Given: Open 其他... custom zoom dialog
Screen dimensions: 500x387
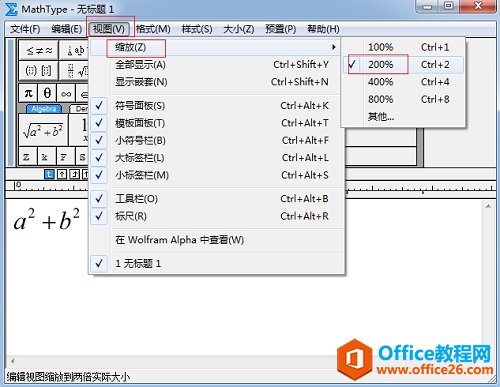Looking at the screenshot, I should pyautogui.click(x=403, y=116).
